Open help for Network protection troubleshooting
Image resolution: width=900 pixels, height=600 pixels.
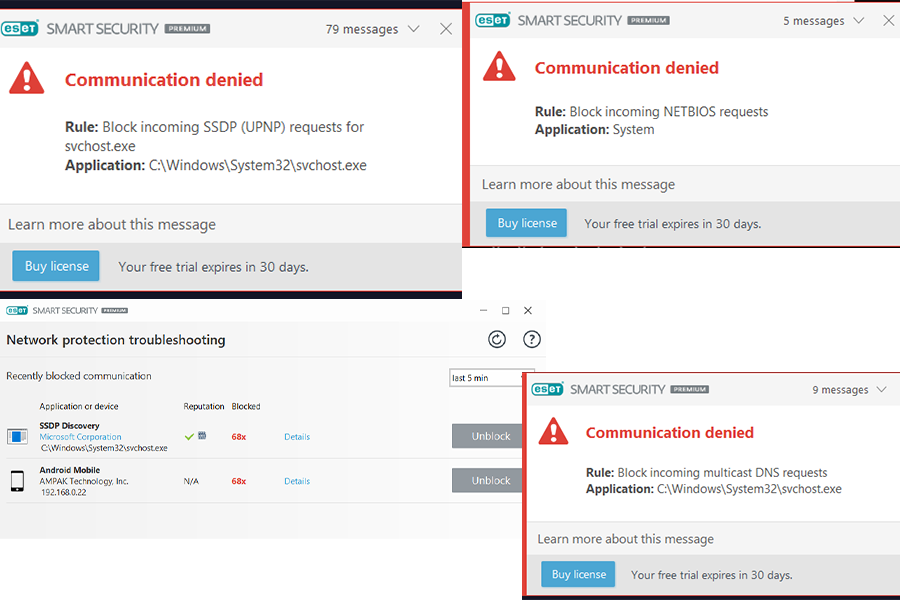pyautogui.click(x=532, y=339)
